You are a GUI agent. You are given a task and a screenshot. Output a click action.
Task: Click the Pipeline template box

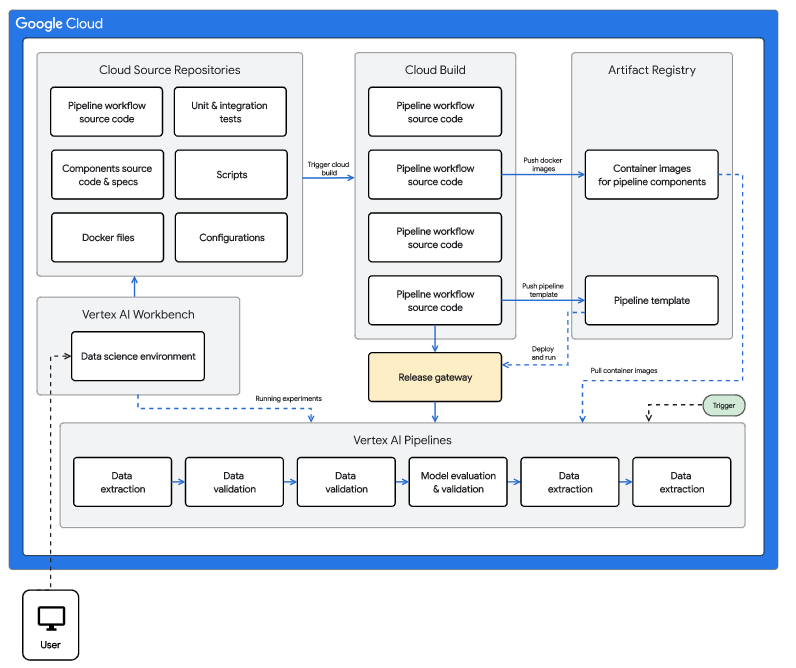651,300
